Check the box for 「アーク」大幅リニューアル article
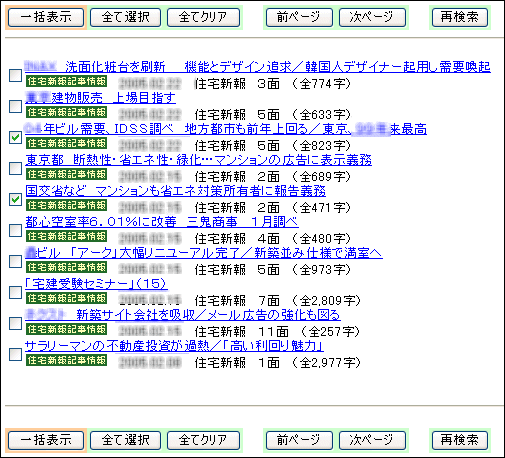Viewport: 505px width, 458px height. coord(15,261)
